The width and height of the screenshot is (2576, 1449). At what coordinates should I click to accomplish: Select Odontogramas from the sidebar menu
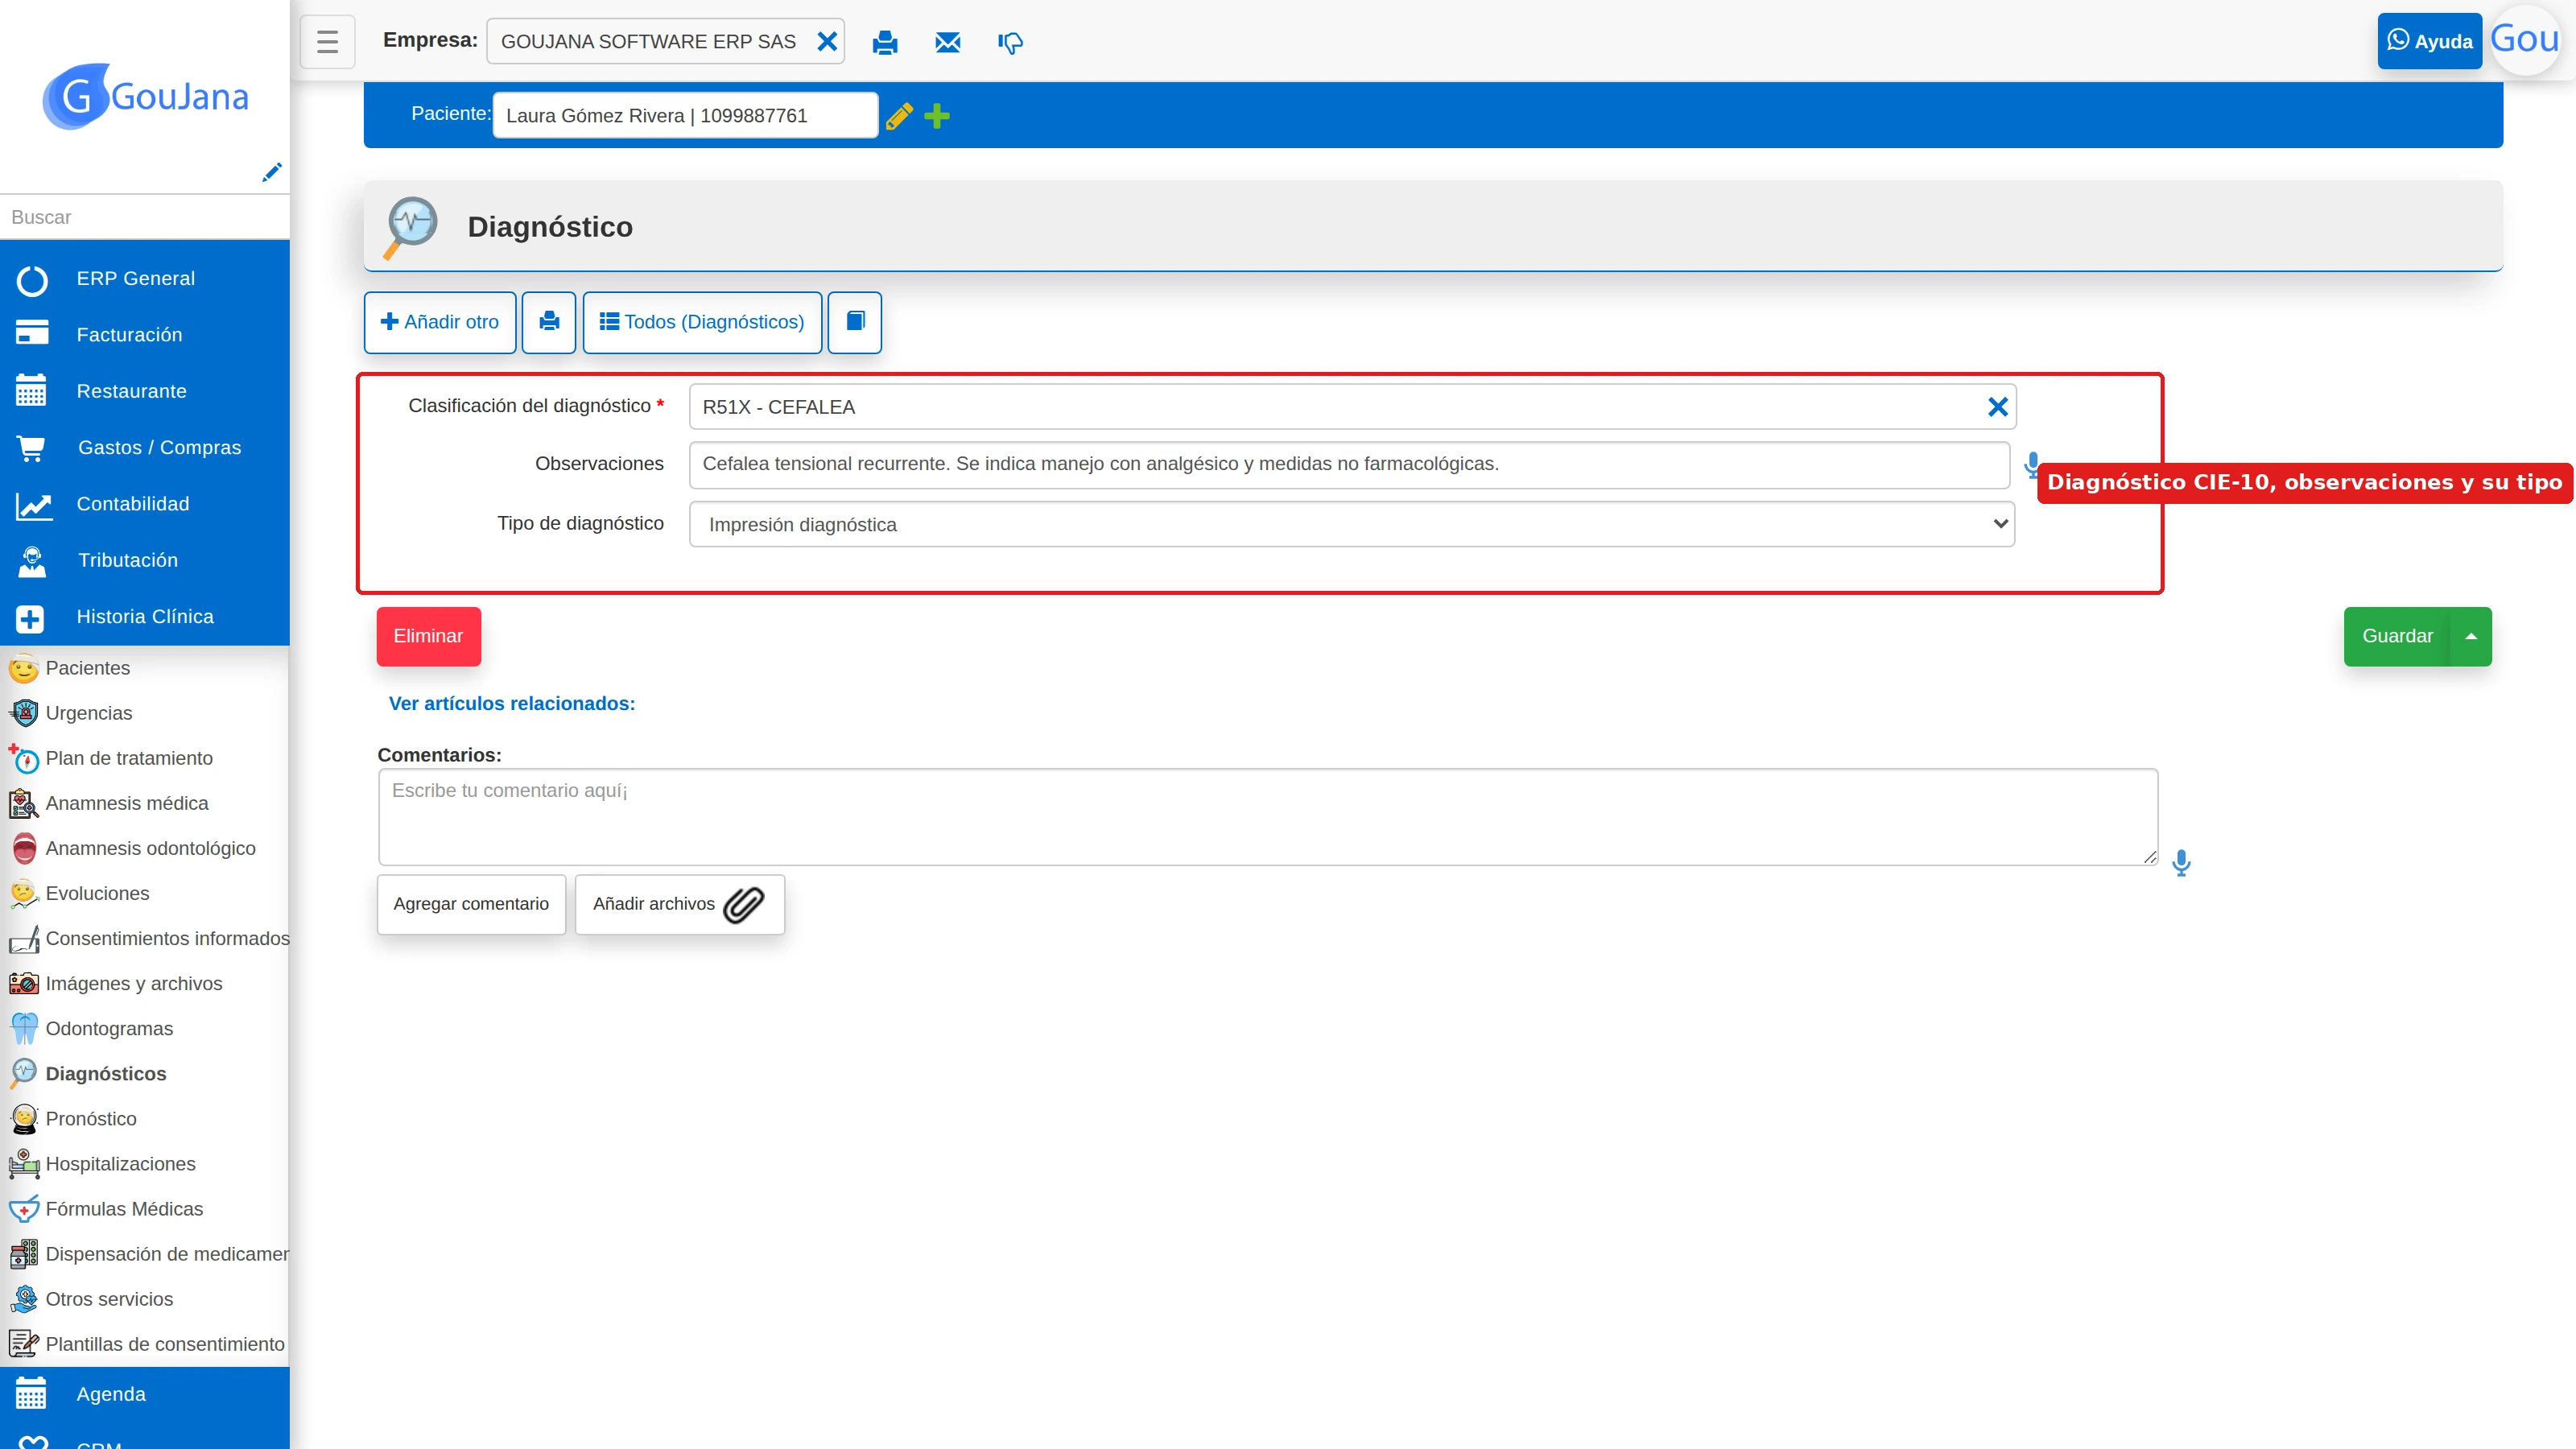[x=109, y=1028]
